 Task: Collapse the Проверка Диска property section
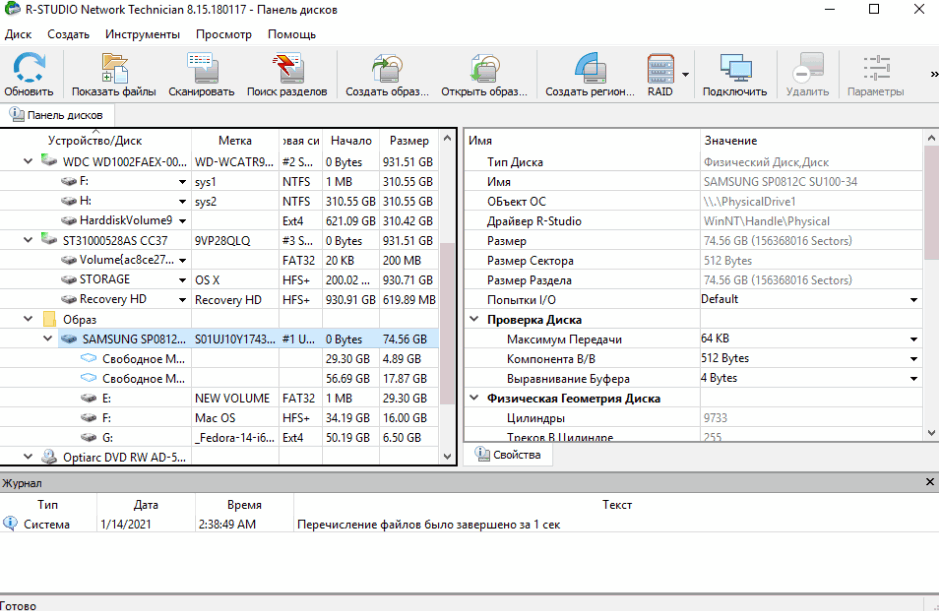click(x=474, y=319)
